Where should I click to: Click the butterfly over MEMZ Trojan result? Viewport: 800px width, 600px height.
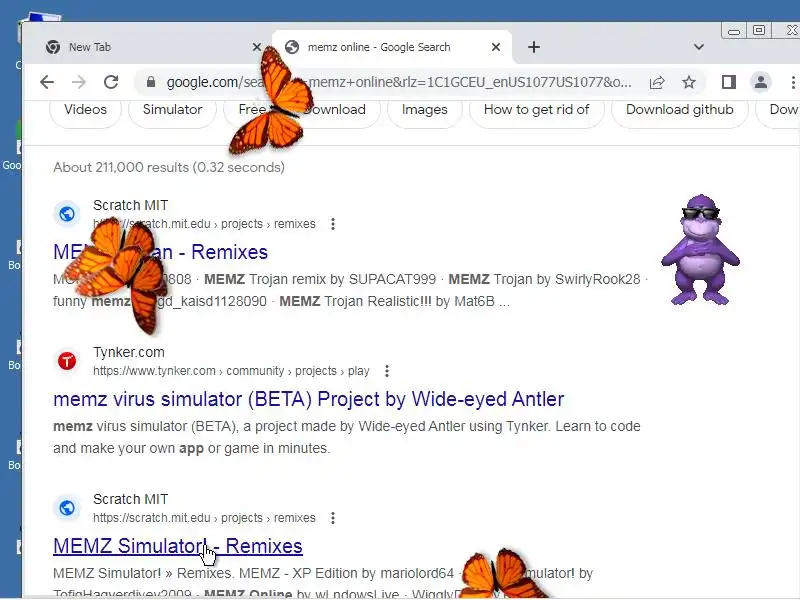[x=116, y=274]
